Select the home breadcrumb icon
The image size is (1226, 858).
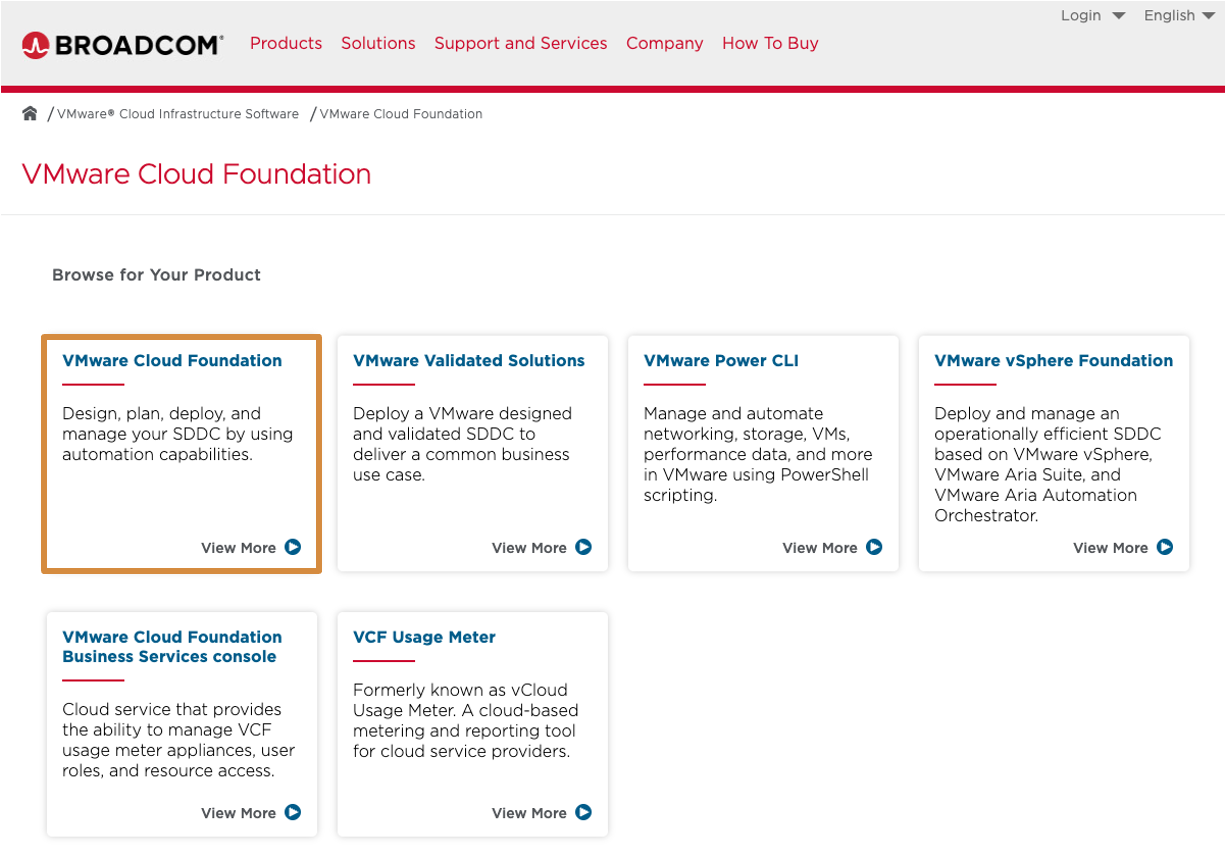[30, 113]
